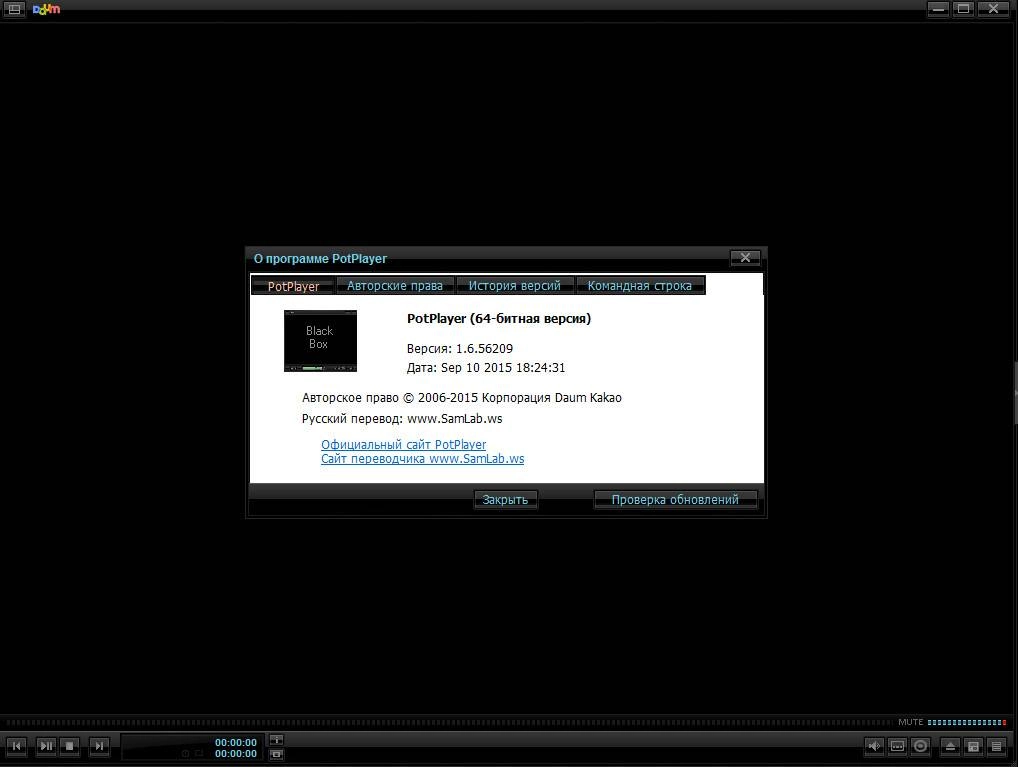Open the Официальный сайт PotPlayer link

click(x=403, y=444)
